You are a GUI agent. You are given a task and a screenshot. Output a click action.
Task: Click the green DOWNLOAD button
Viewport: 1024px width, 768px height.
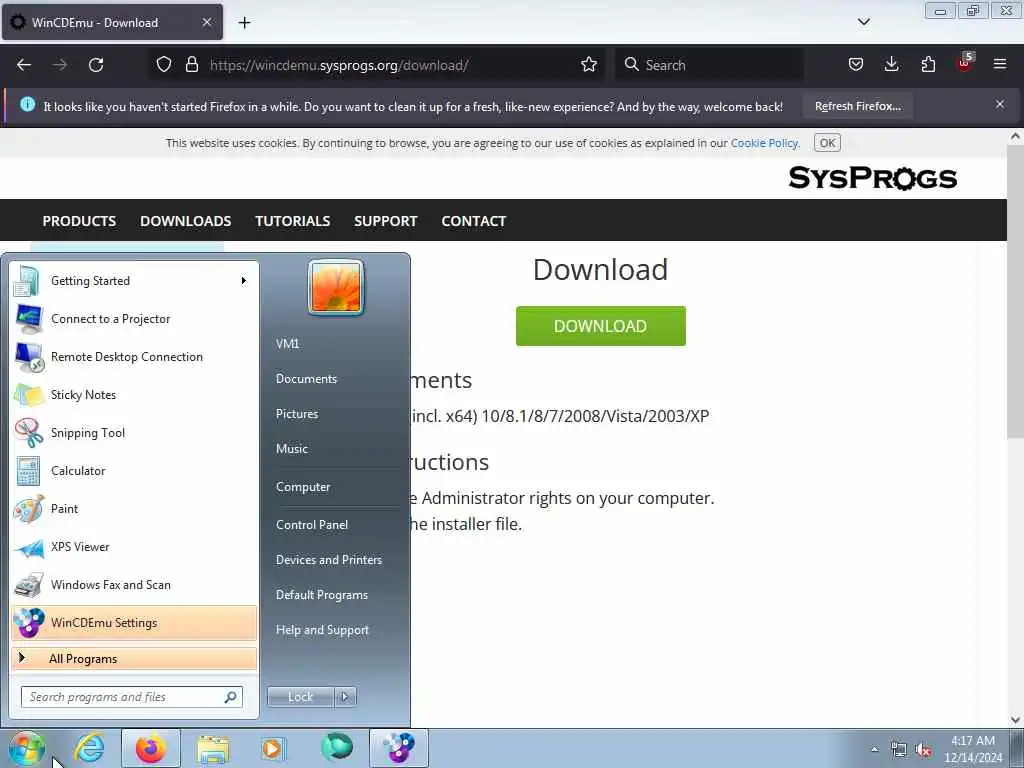(600, 326)
